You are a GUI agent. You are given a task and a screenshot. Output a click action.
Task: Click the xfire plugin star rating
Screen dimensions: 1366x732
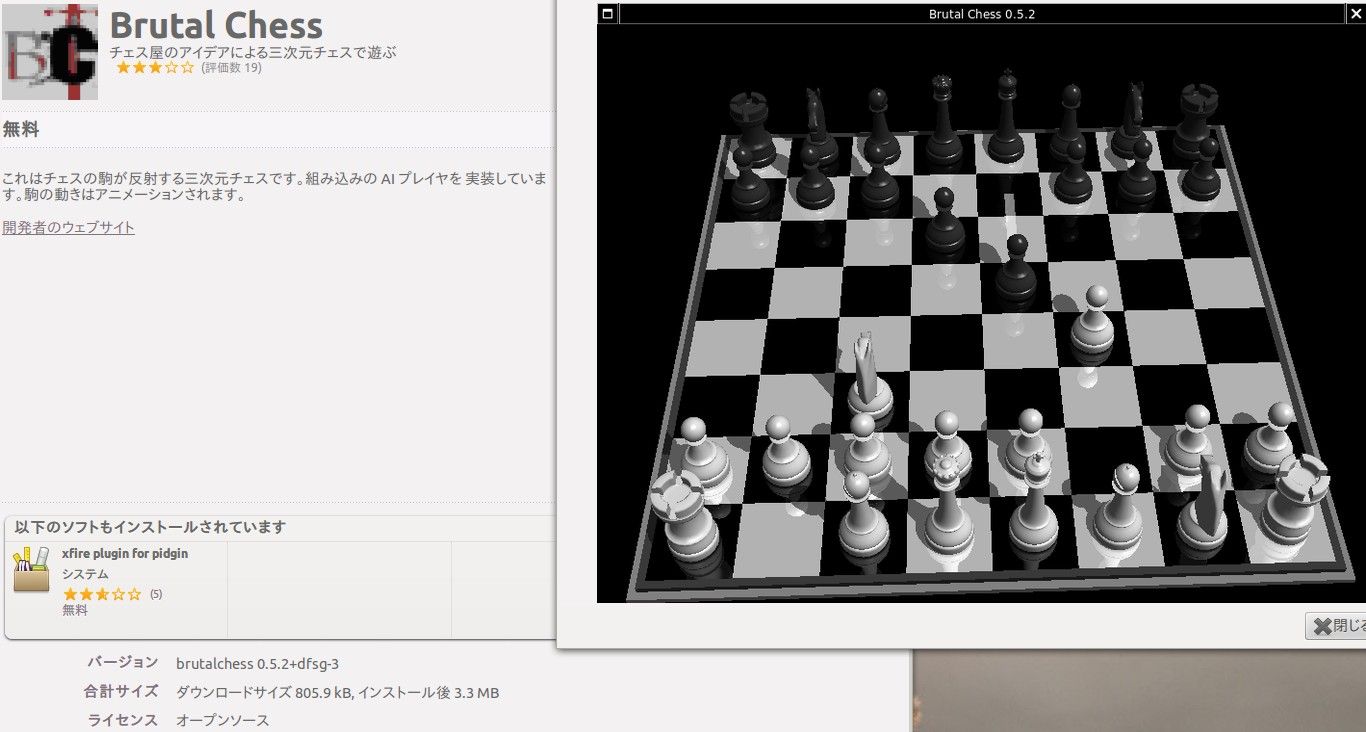point(102,594)
